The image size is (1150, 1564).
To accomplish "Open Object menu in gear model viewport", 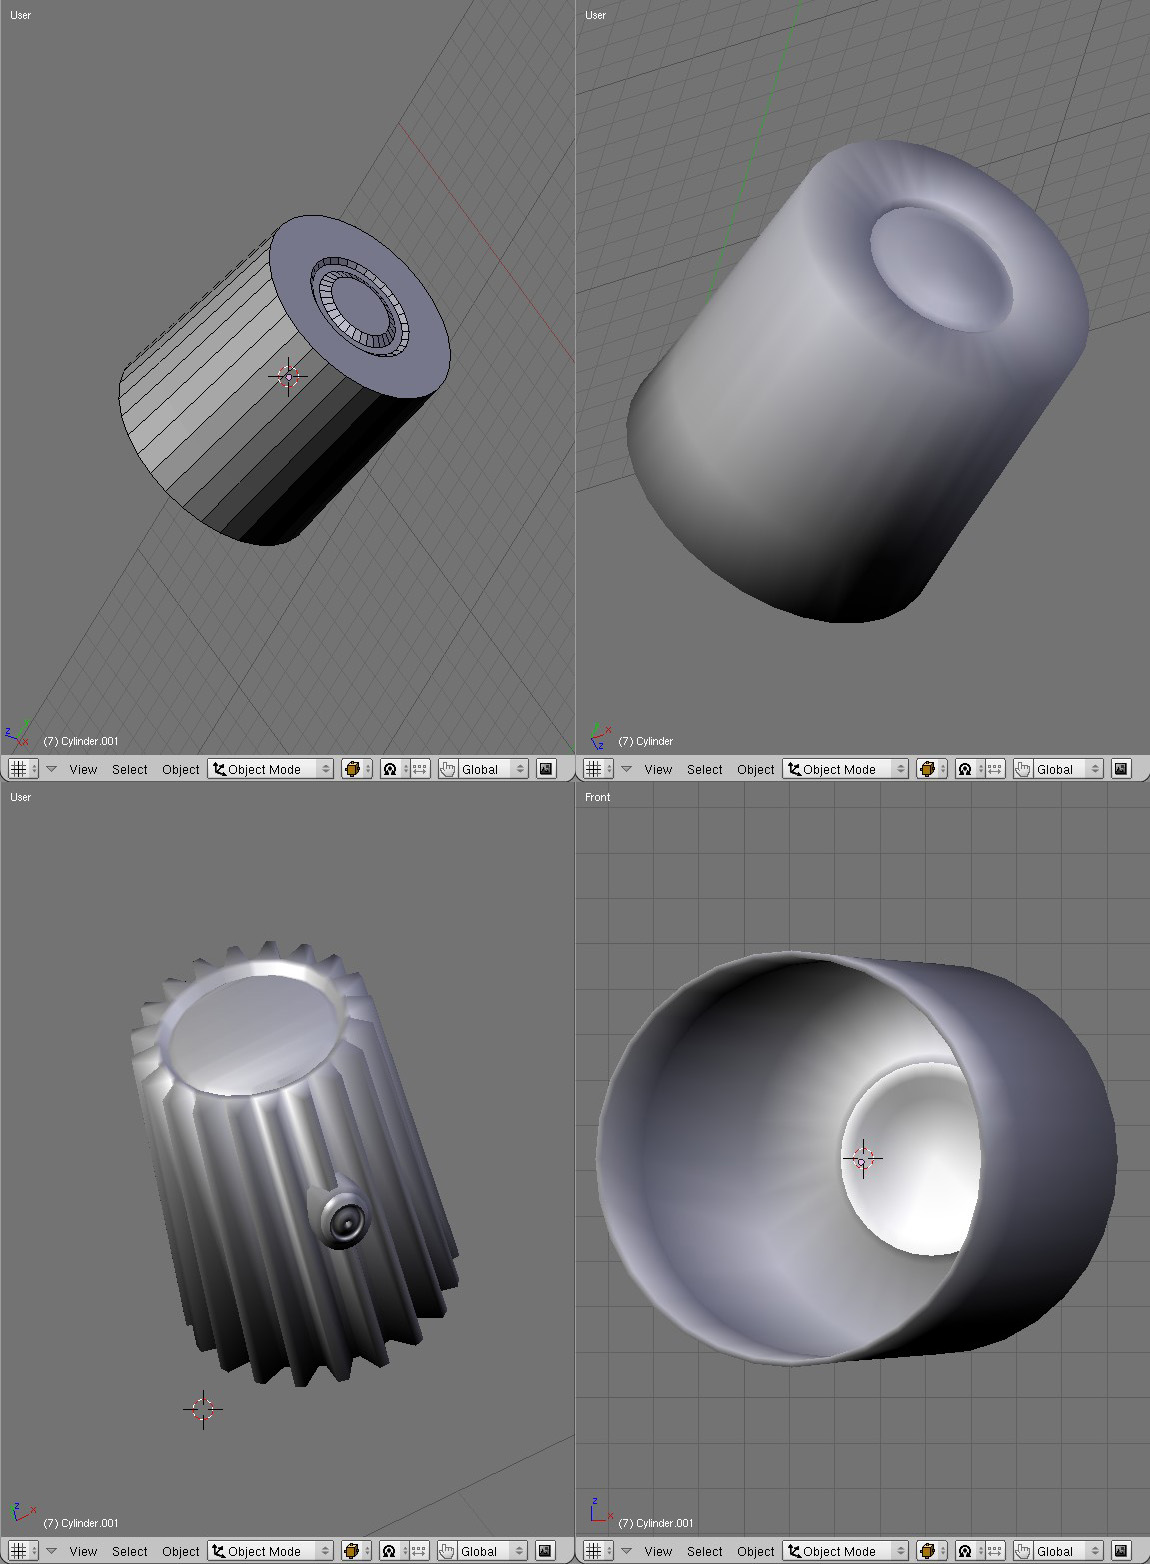I will click(x=181, y=1551).
